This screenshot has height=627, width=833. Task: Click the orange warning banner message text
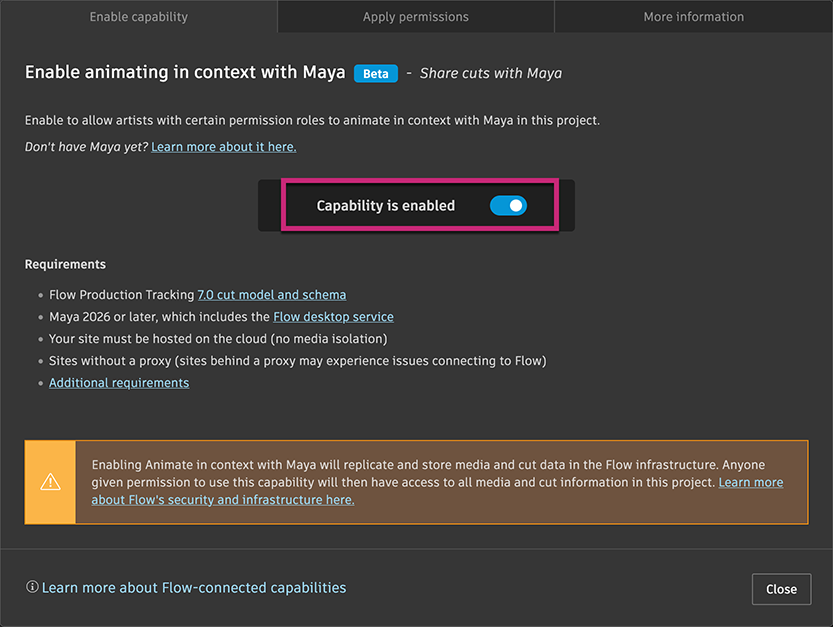tap(400, 474)
